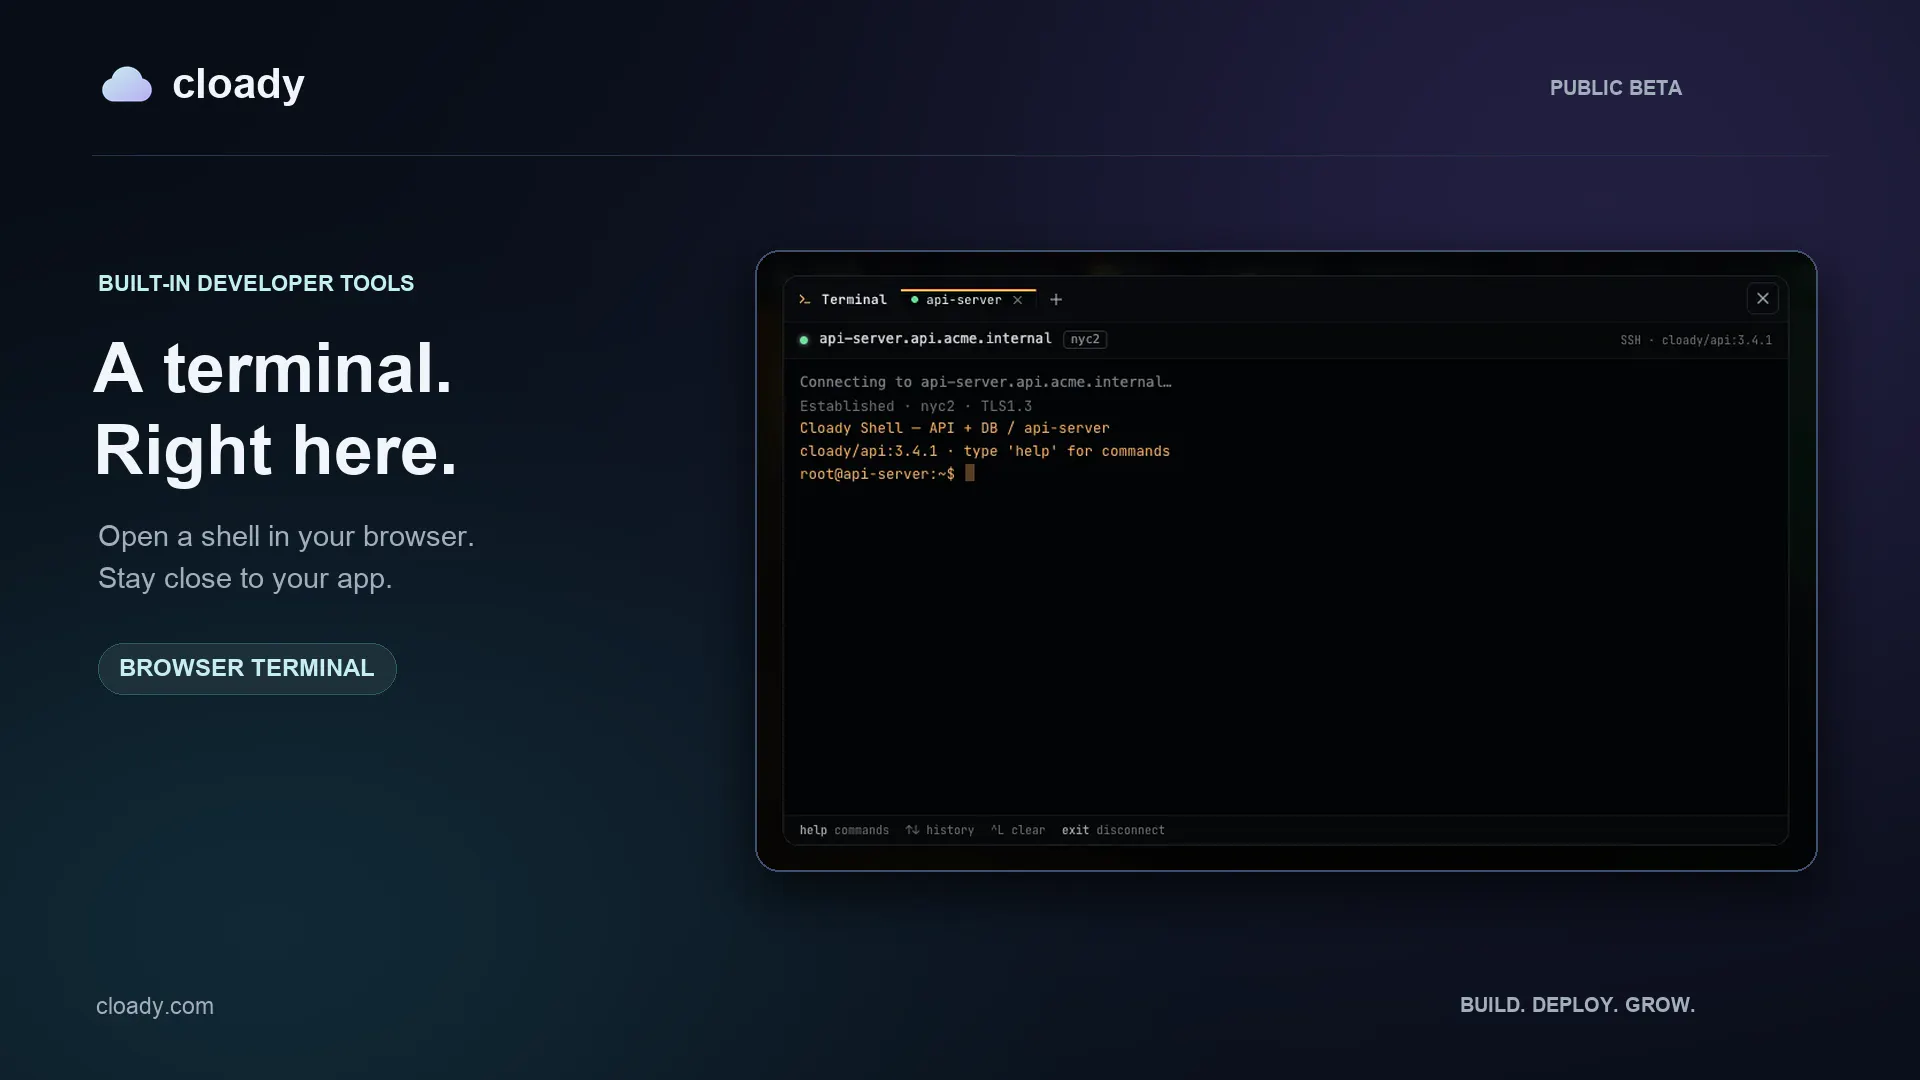Viewport: 1920px width, 1080px height.
Task: Click help commands hint in footer
Action: [x=844, y=830]
